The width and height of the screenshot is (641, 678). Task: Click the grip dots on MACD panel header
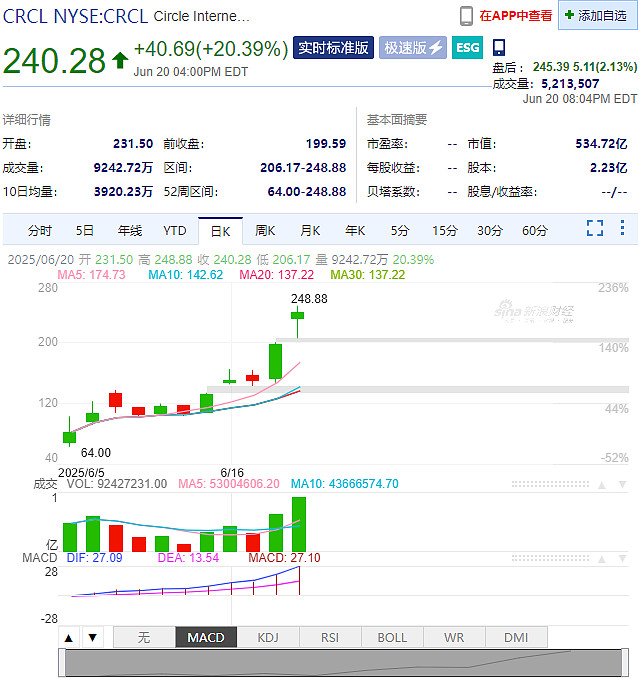(x=550, y=559)
